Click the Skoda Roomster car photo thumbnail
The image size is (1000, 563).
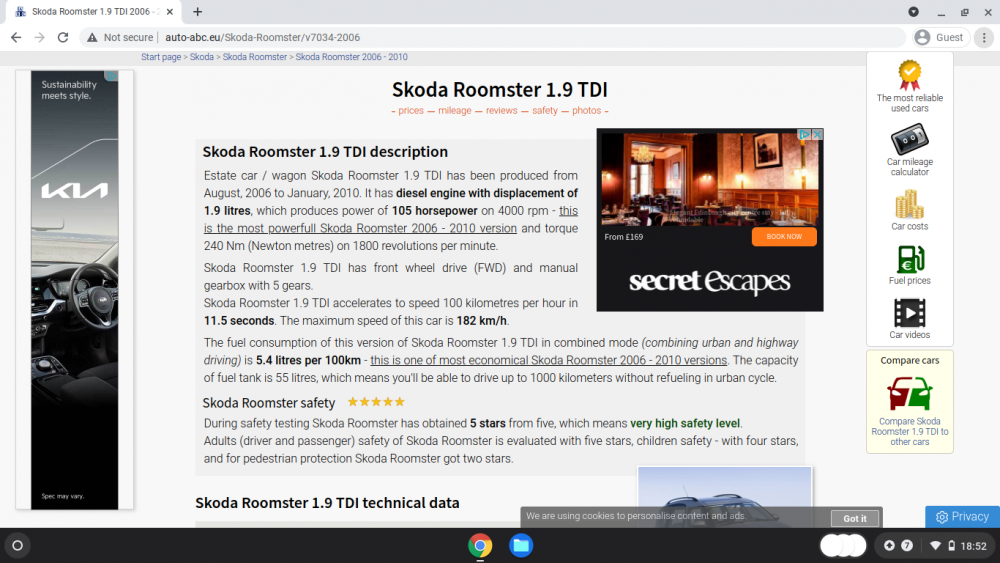pos(724,497)
